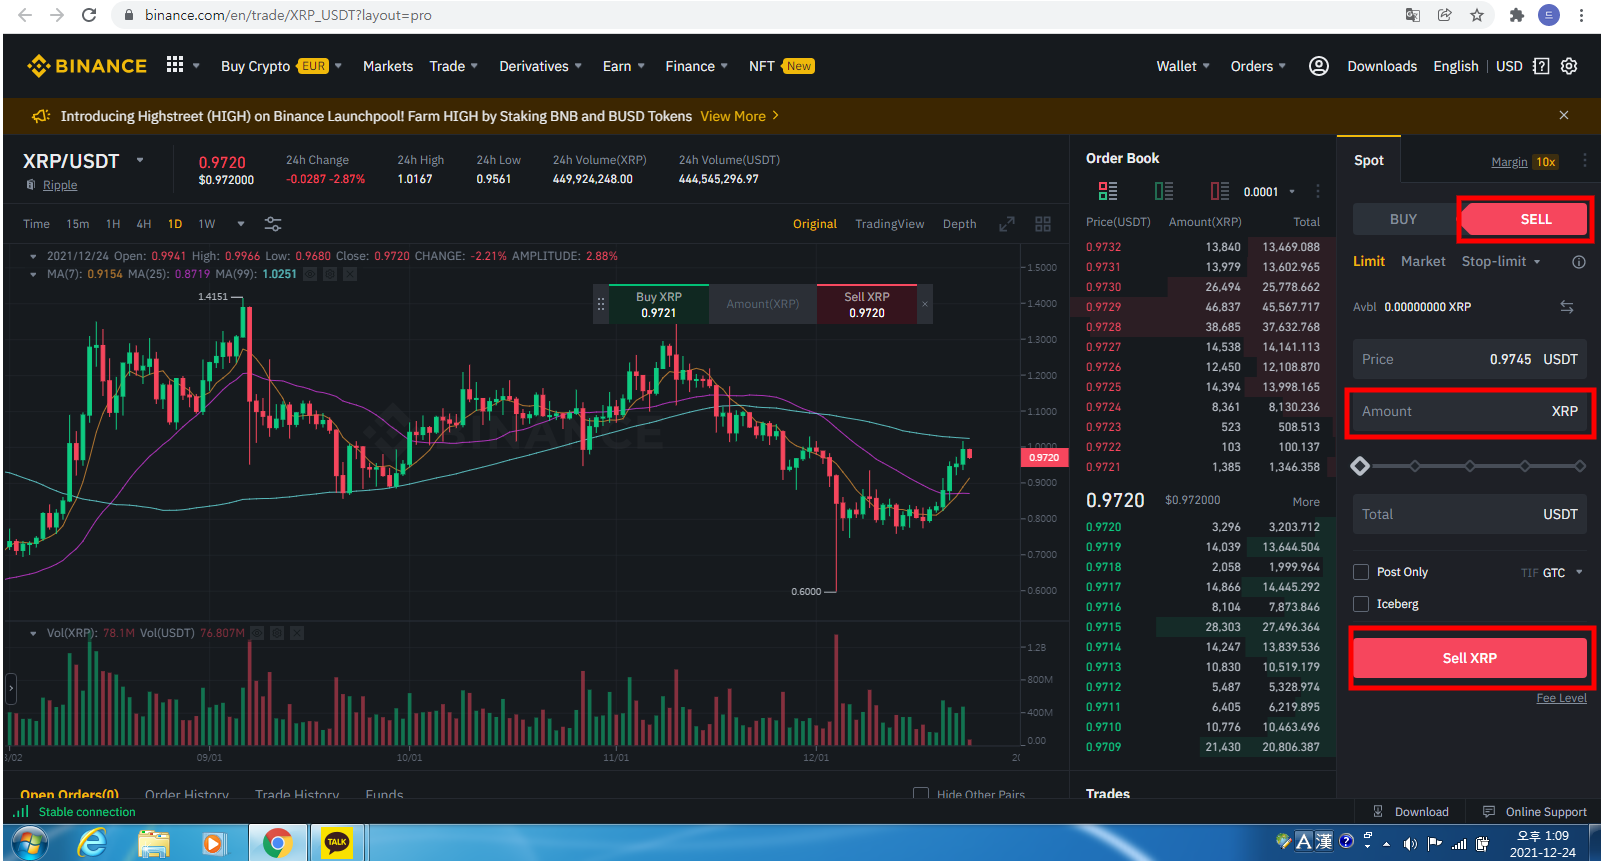Click the taskbar volume speaker icon

1410,843
